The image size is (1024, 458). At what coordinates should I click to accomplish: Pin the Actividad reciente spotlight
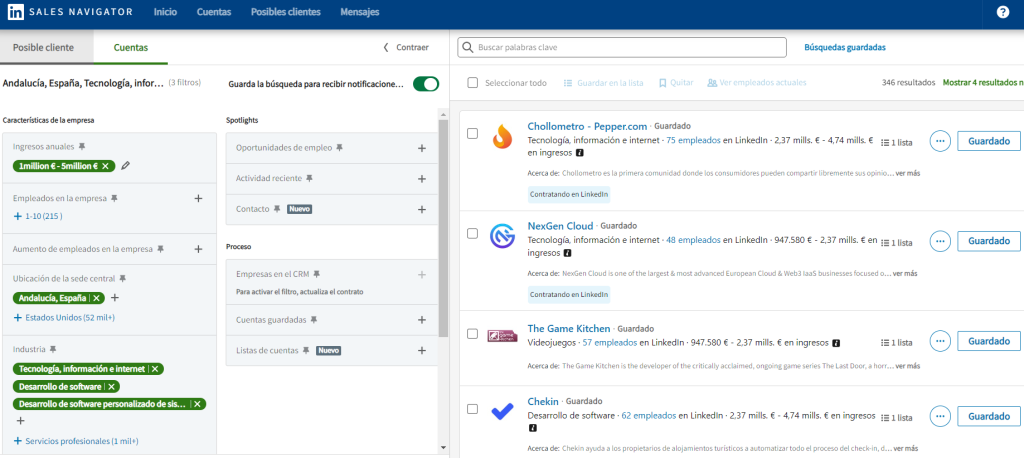[310, 178]
